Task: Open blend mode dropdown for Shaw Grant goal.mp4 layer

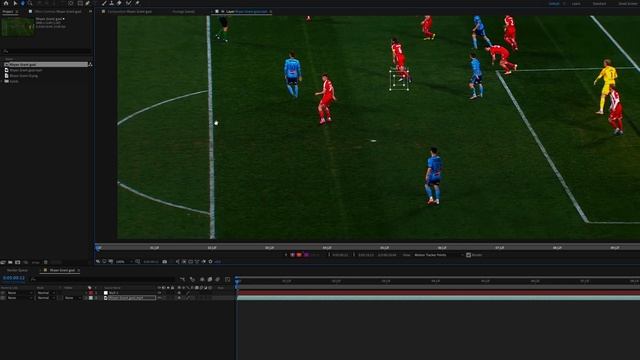Action: pyautogui.click(x=46, y=298)
